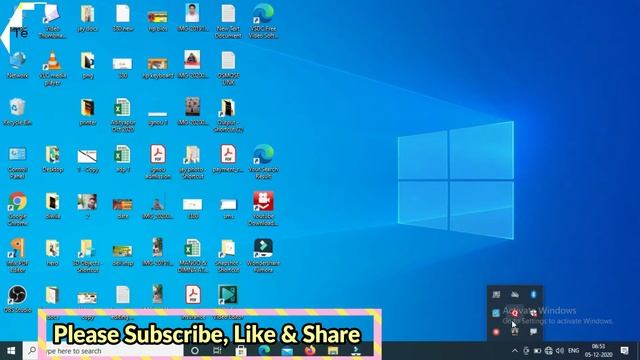
Task: Launch Google Chrome from the desktop
Action: pos(18,209)
